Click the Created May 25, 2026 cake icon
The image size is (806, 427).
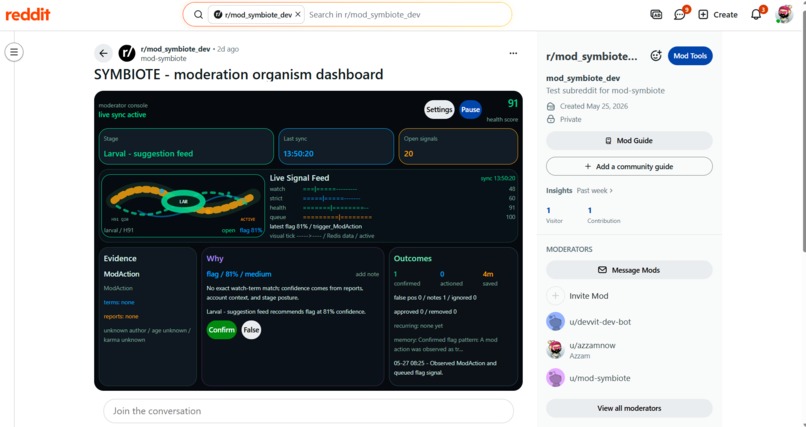tap(551, 106)
